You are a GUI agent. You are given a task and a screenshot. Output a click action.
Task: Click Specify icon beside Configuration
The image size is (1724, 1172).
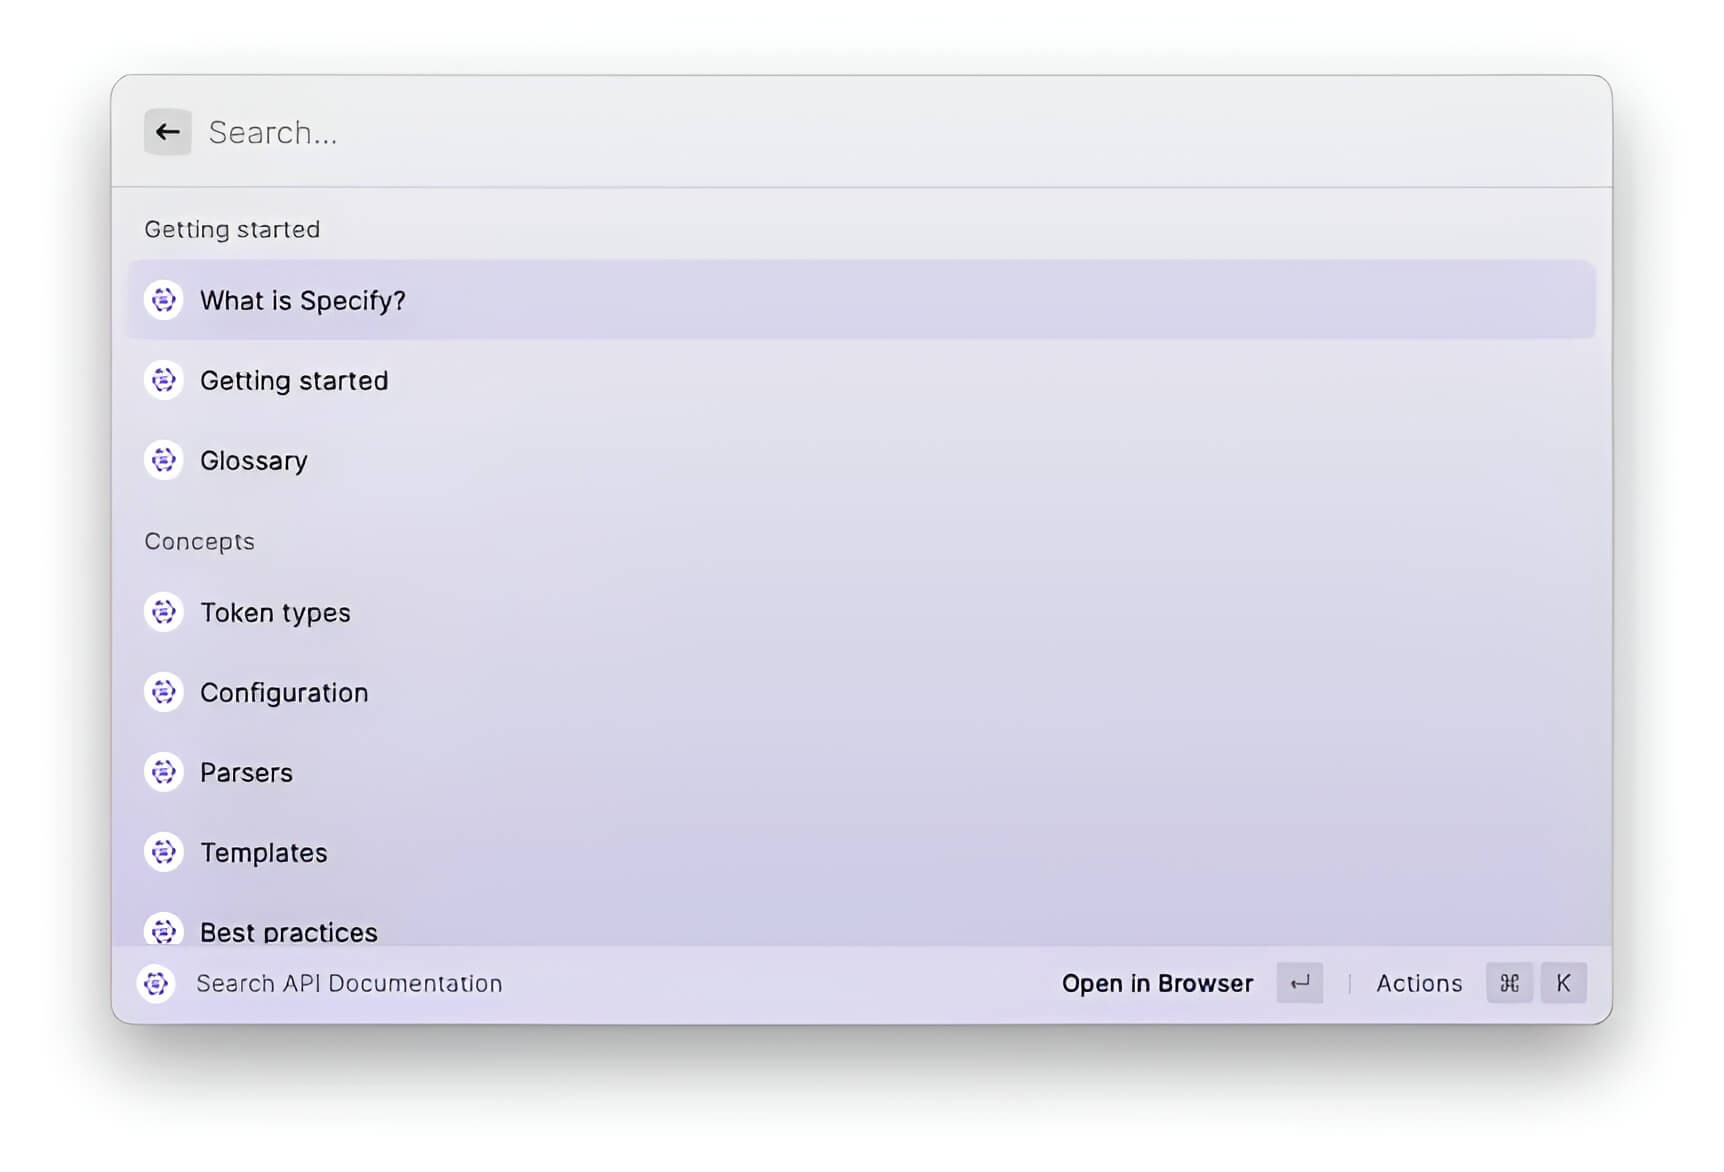pyautogui.click(x=164, y=692)
